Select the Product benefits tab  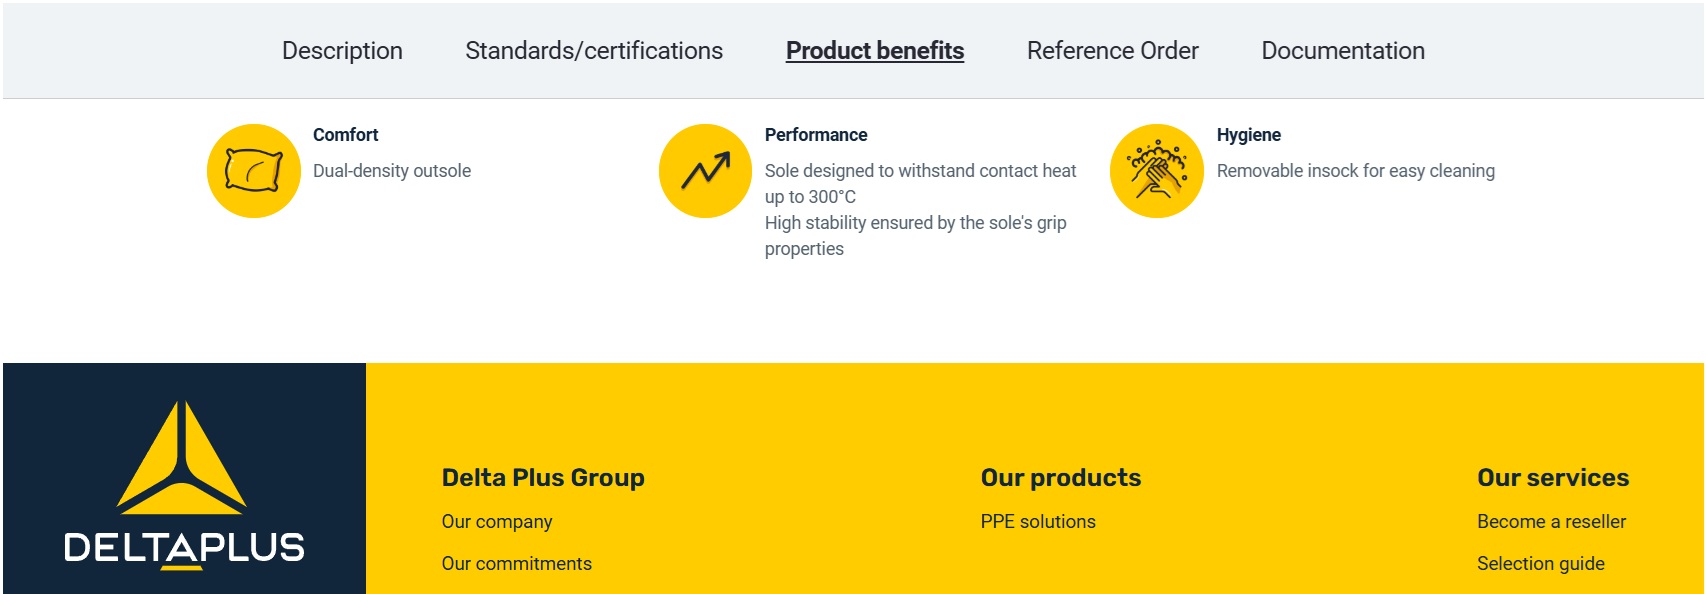pos(875,51)
